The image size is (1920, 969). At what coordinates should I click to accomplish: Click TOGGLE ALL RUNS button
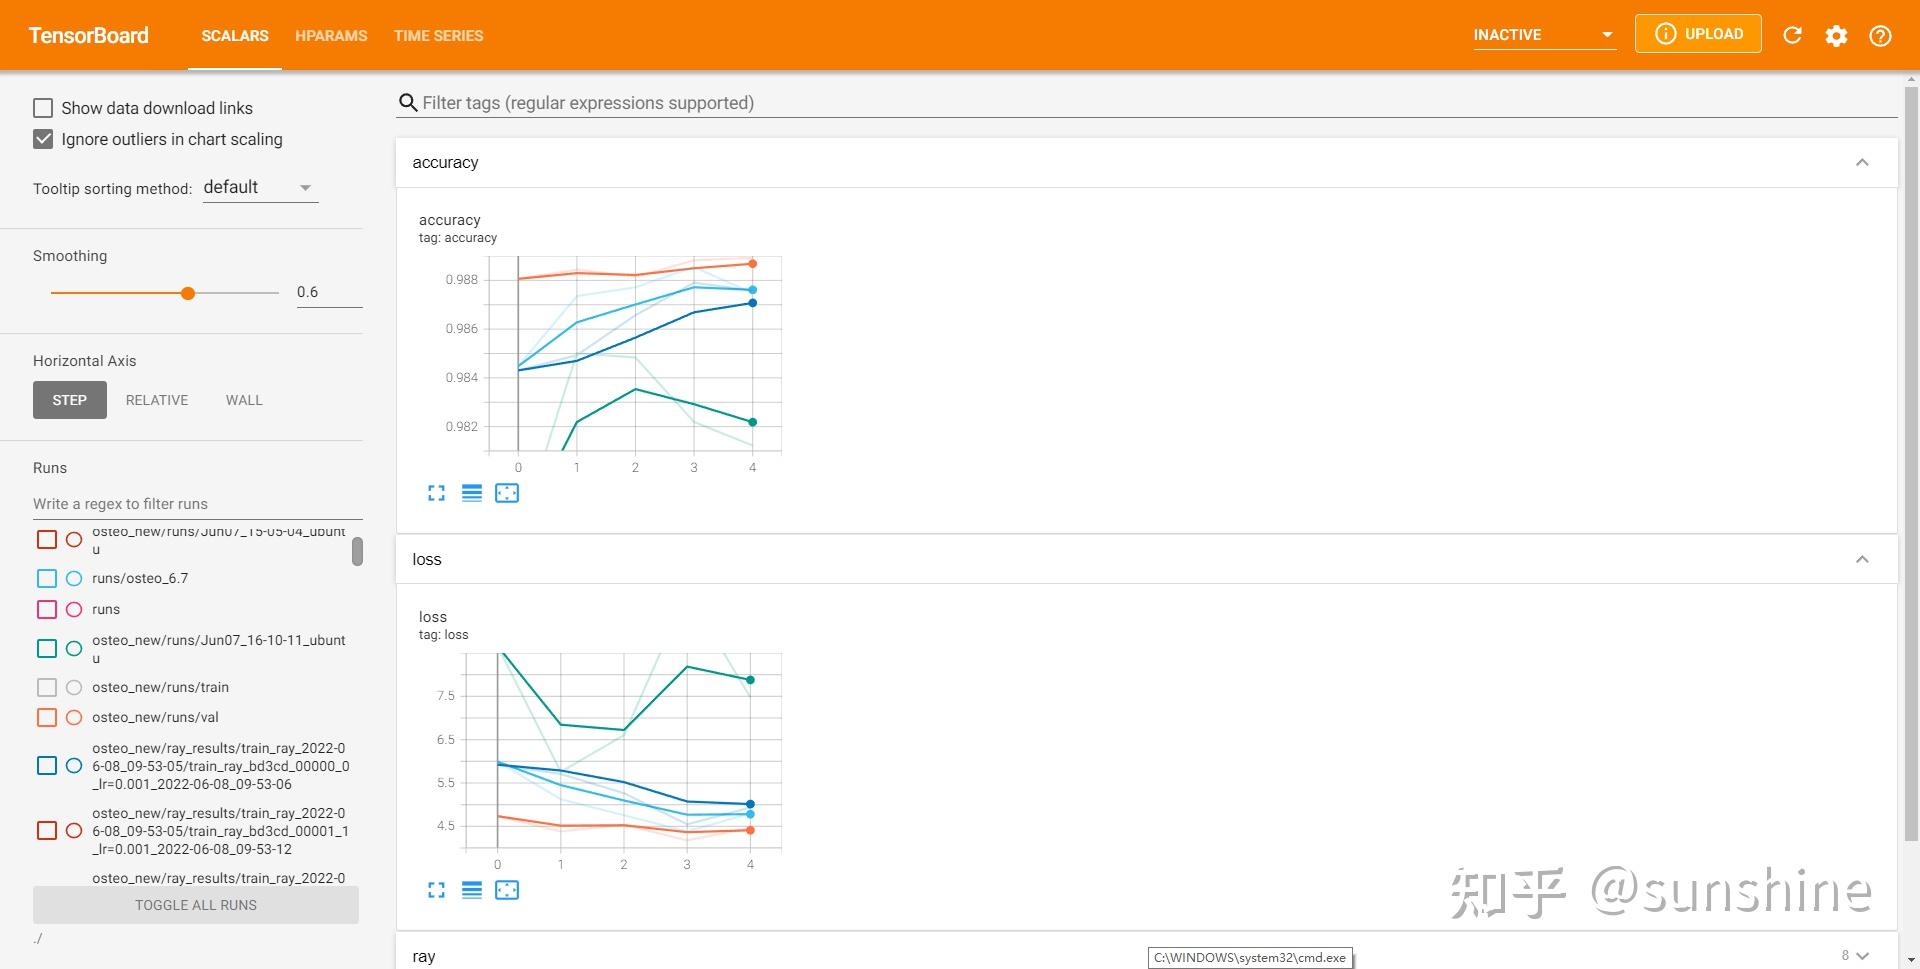[x=196, y=905]
